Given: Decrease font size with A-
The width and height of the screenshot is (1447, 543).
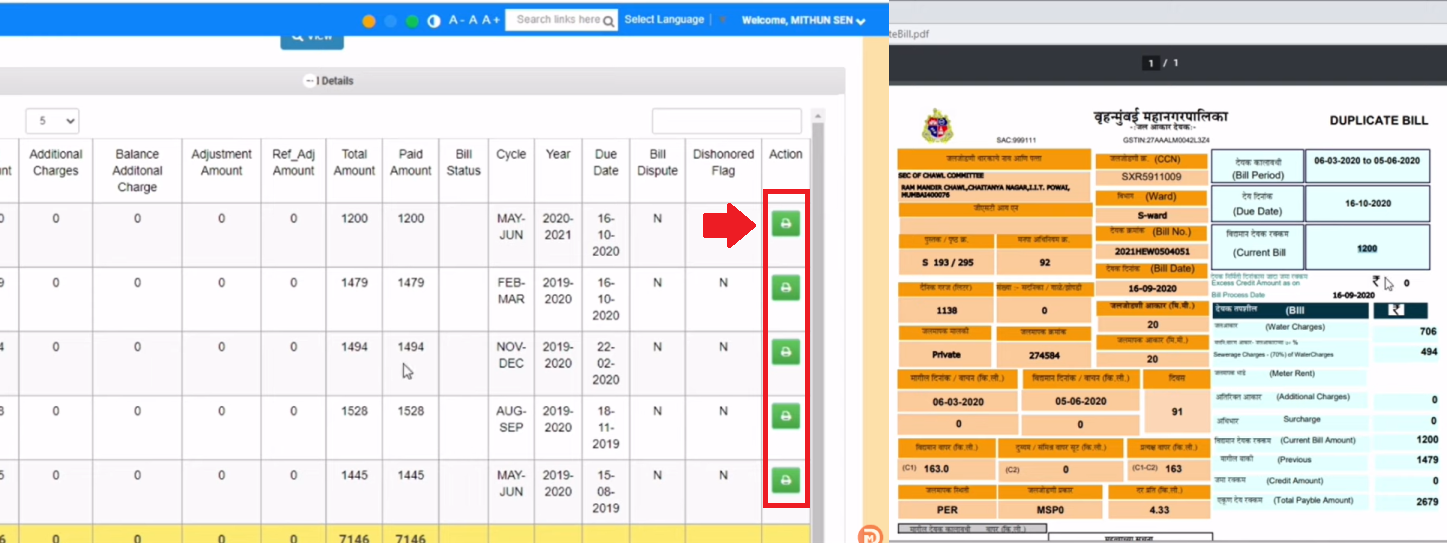Looking at the screenshot, I should pyautogui.click(x=455, y=20).
